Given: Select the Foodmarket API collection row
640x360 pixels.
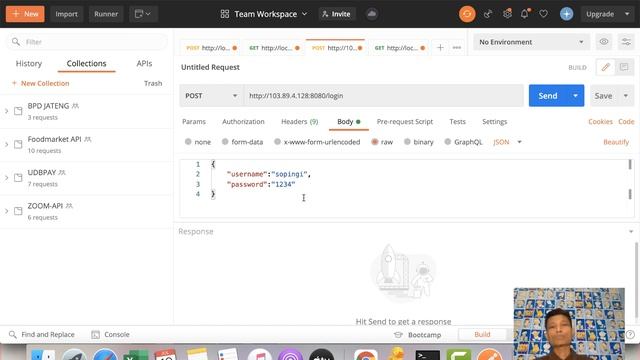Looking at the screenshot, I should point(87,144).
